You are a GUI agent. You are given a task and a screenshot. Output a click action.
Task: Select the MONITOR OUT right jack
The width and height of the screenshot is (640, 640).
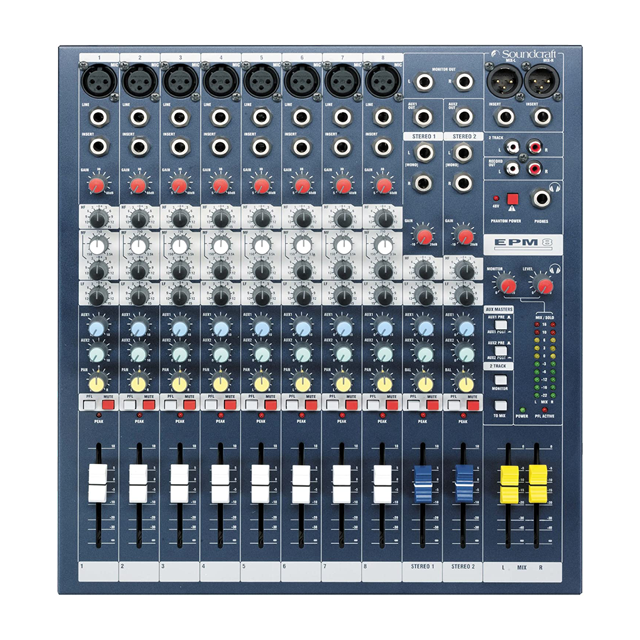click(464, 82)
